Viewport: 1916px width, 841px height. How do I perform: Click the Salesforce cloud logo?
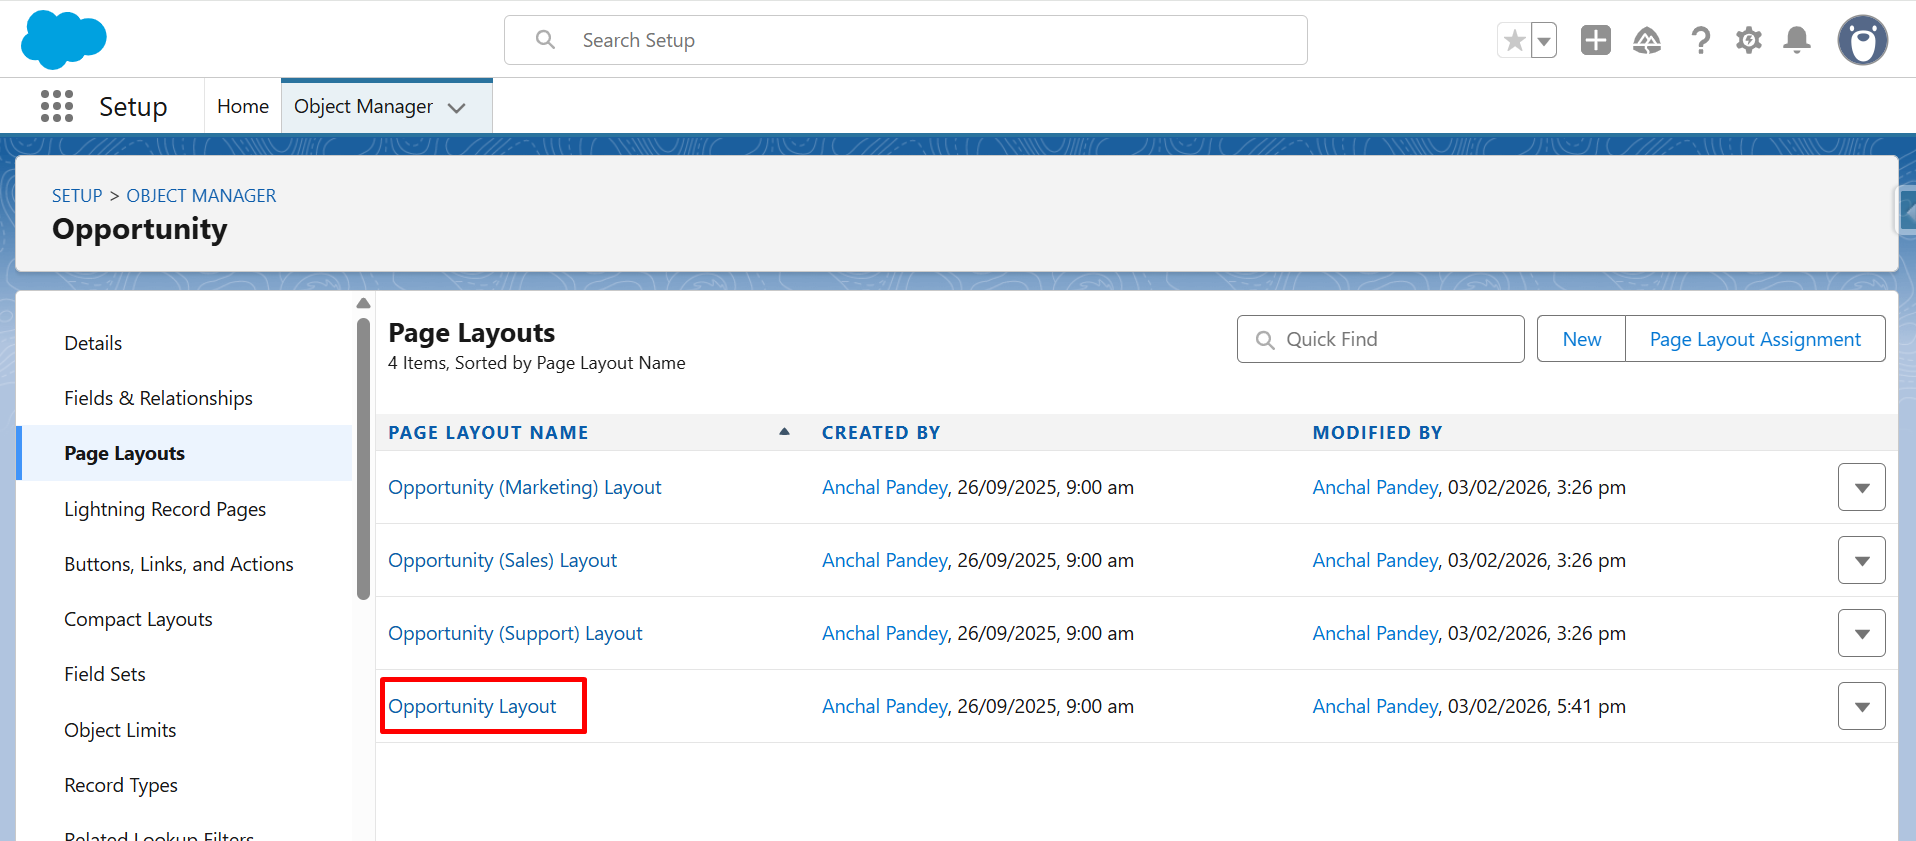click(x=63, y=40)
